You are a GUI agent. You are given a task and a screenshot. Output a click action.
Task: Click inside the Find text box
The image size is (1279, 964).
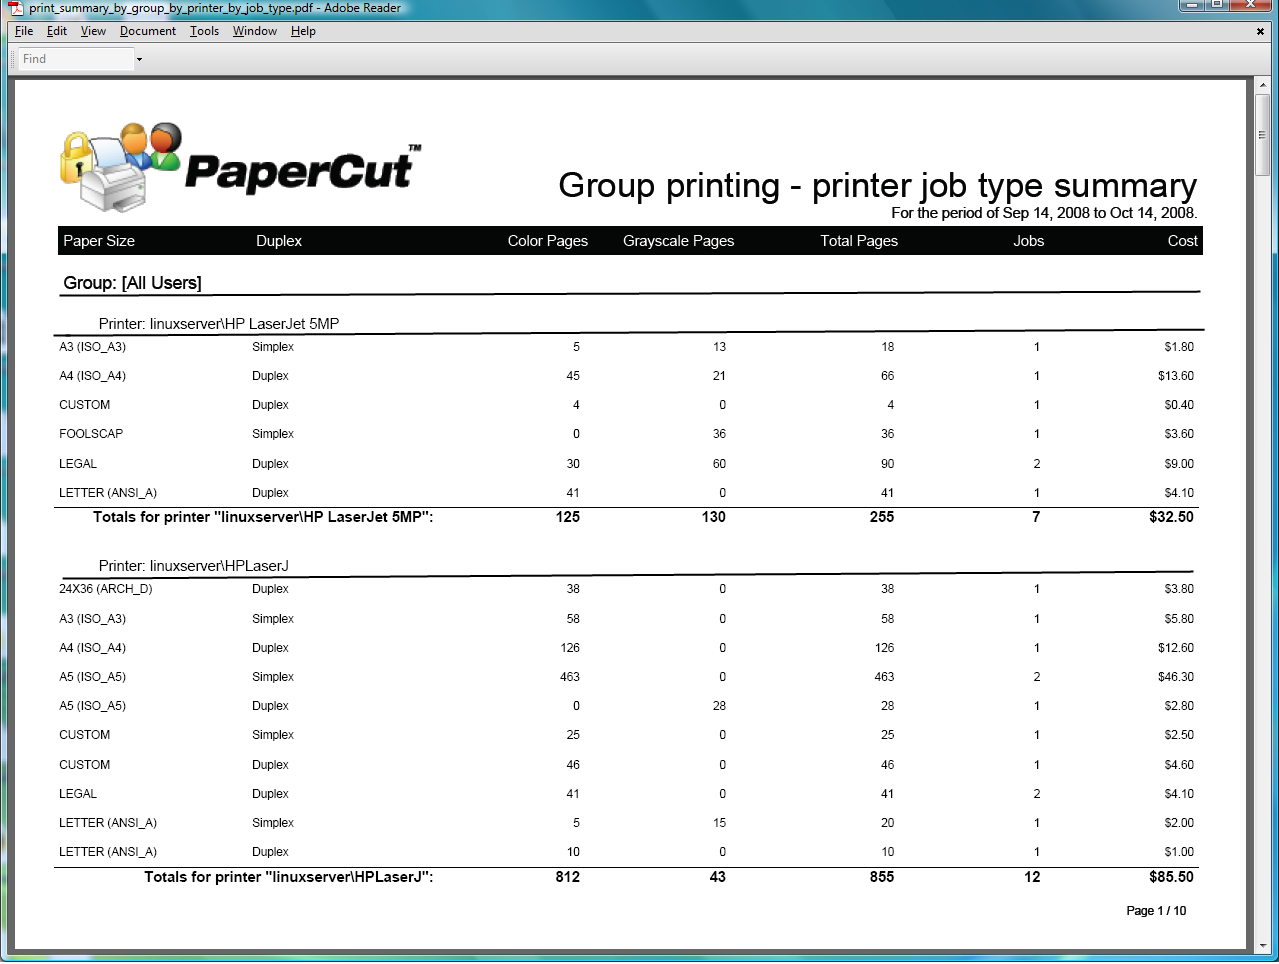75,59
